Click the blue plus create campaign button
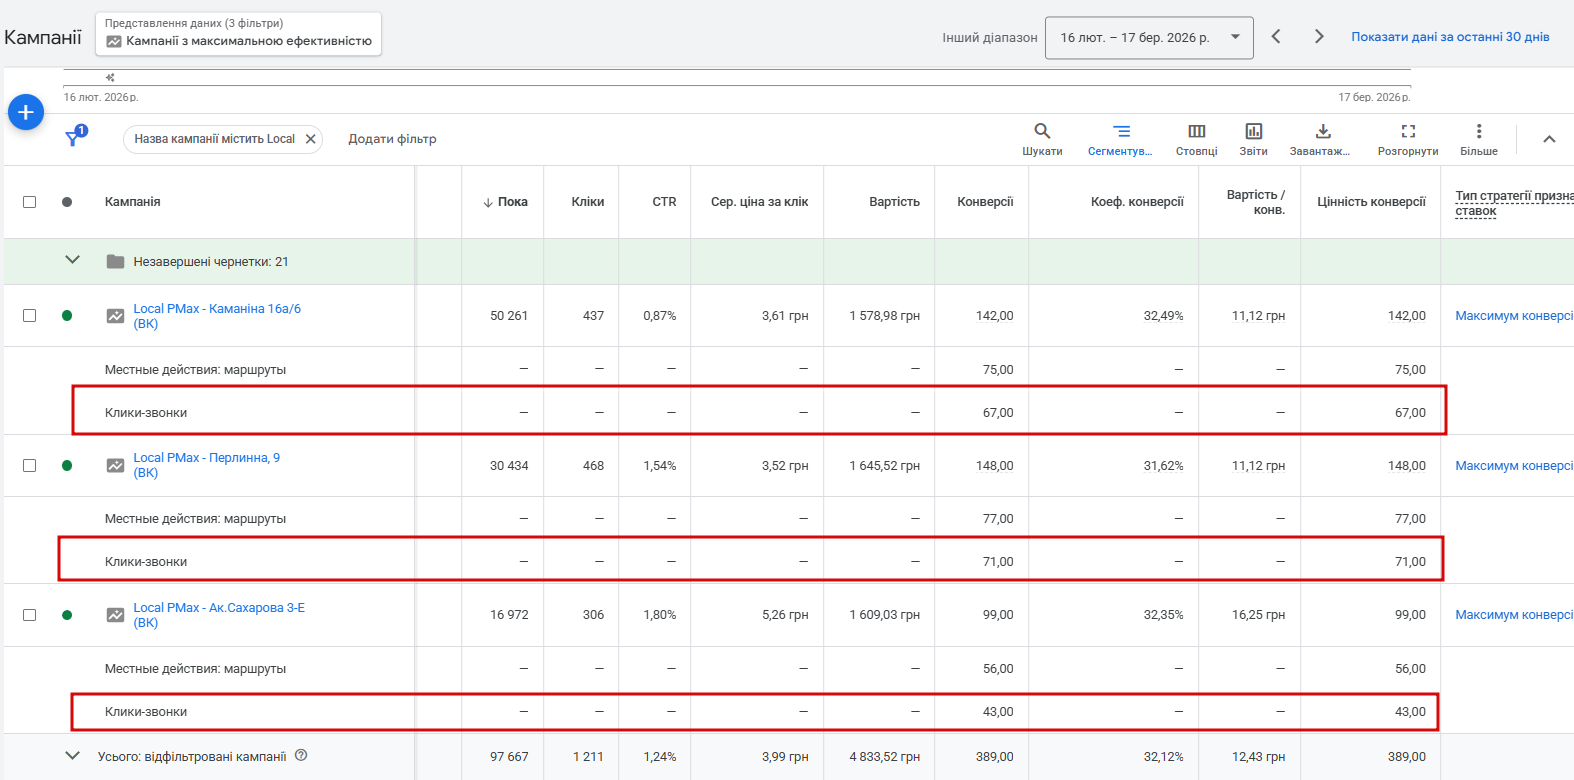The height and width of the screenshot is (780, 1574). coord(26,112)
